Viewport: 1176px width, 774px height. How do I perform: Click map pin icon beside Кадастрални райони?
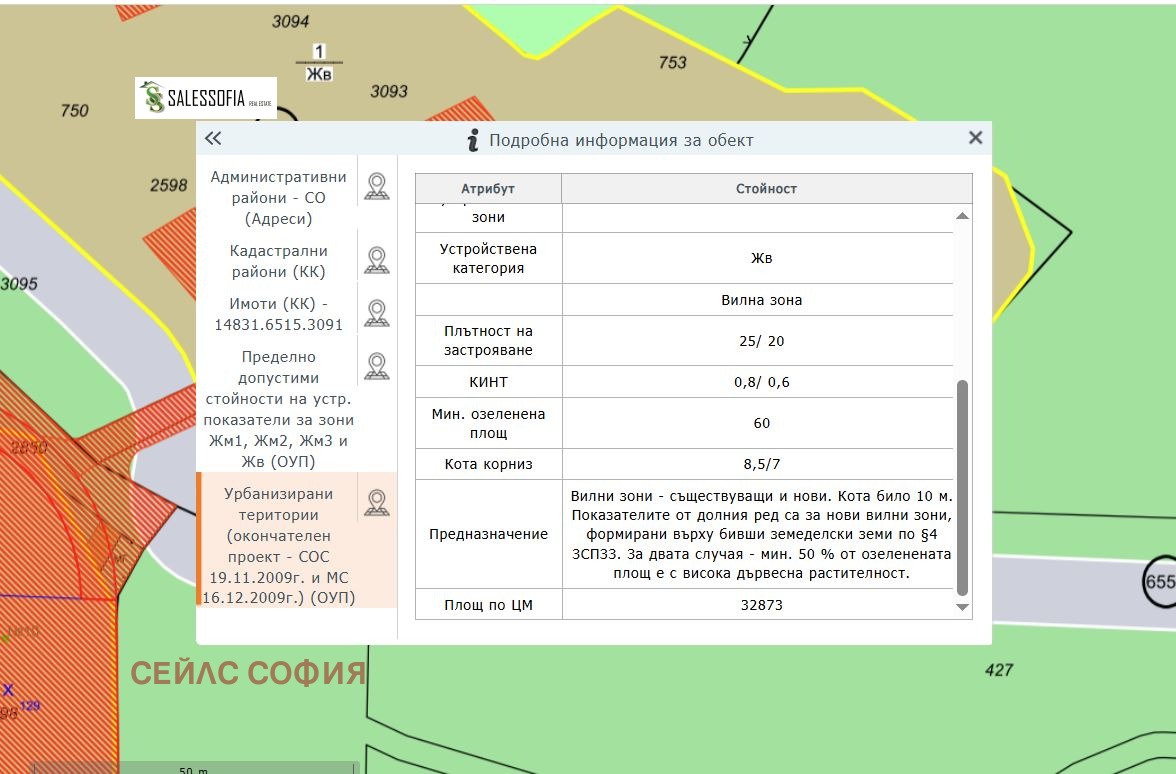[x=376, y=260]
